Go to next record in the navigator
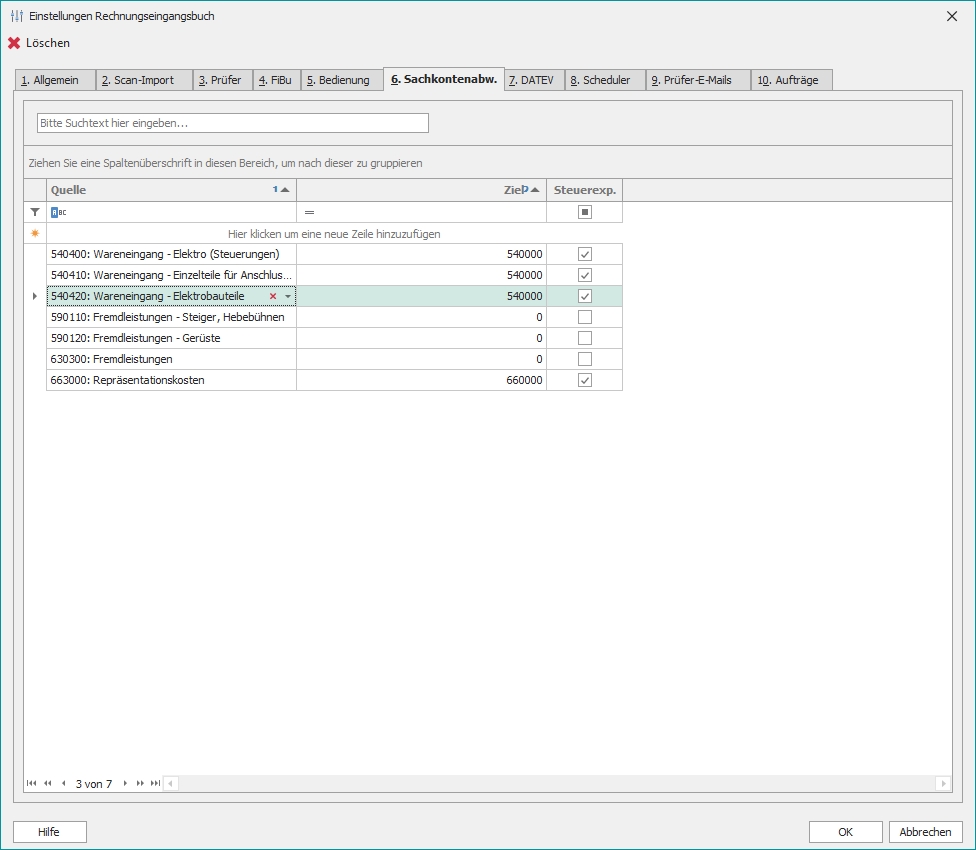The height and width of the screenshot is (850, 976). coord(125,783)
